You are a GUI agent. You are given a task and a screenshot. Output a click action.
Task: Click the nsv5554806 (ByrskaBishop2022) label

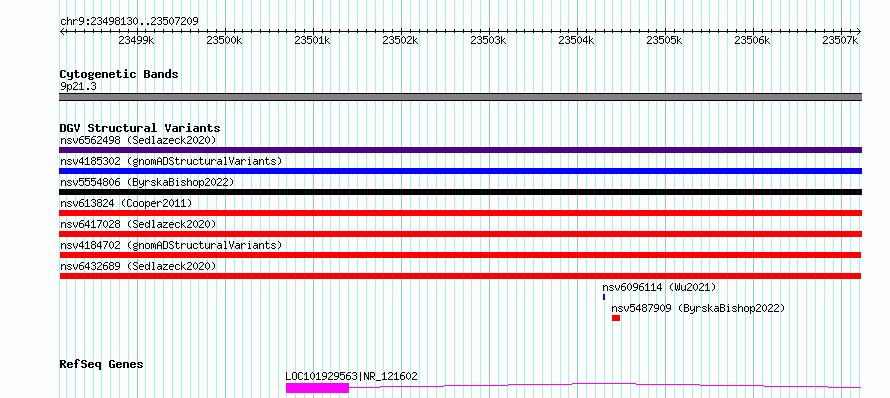[147, 182]
